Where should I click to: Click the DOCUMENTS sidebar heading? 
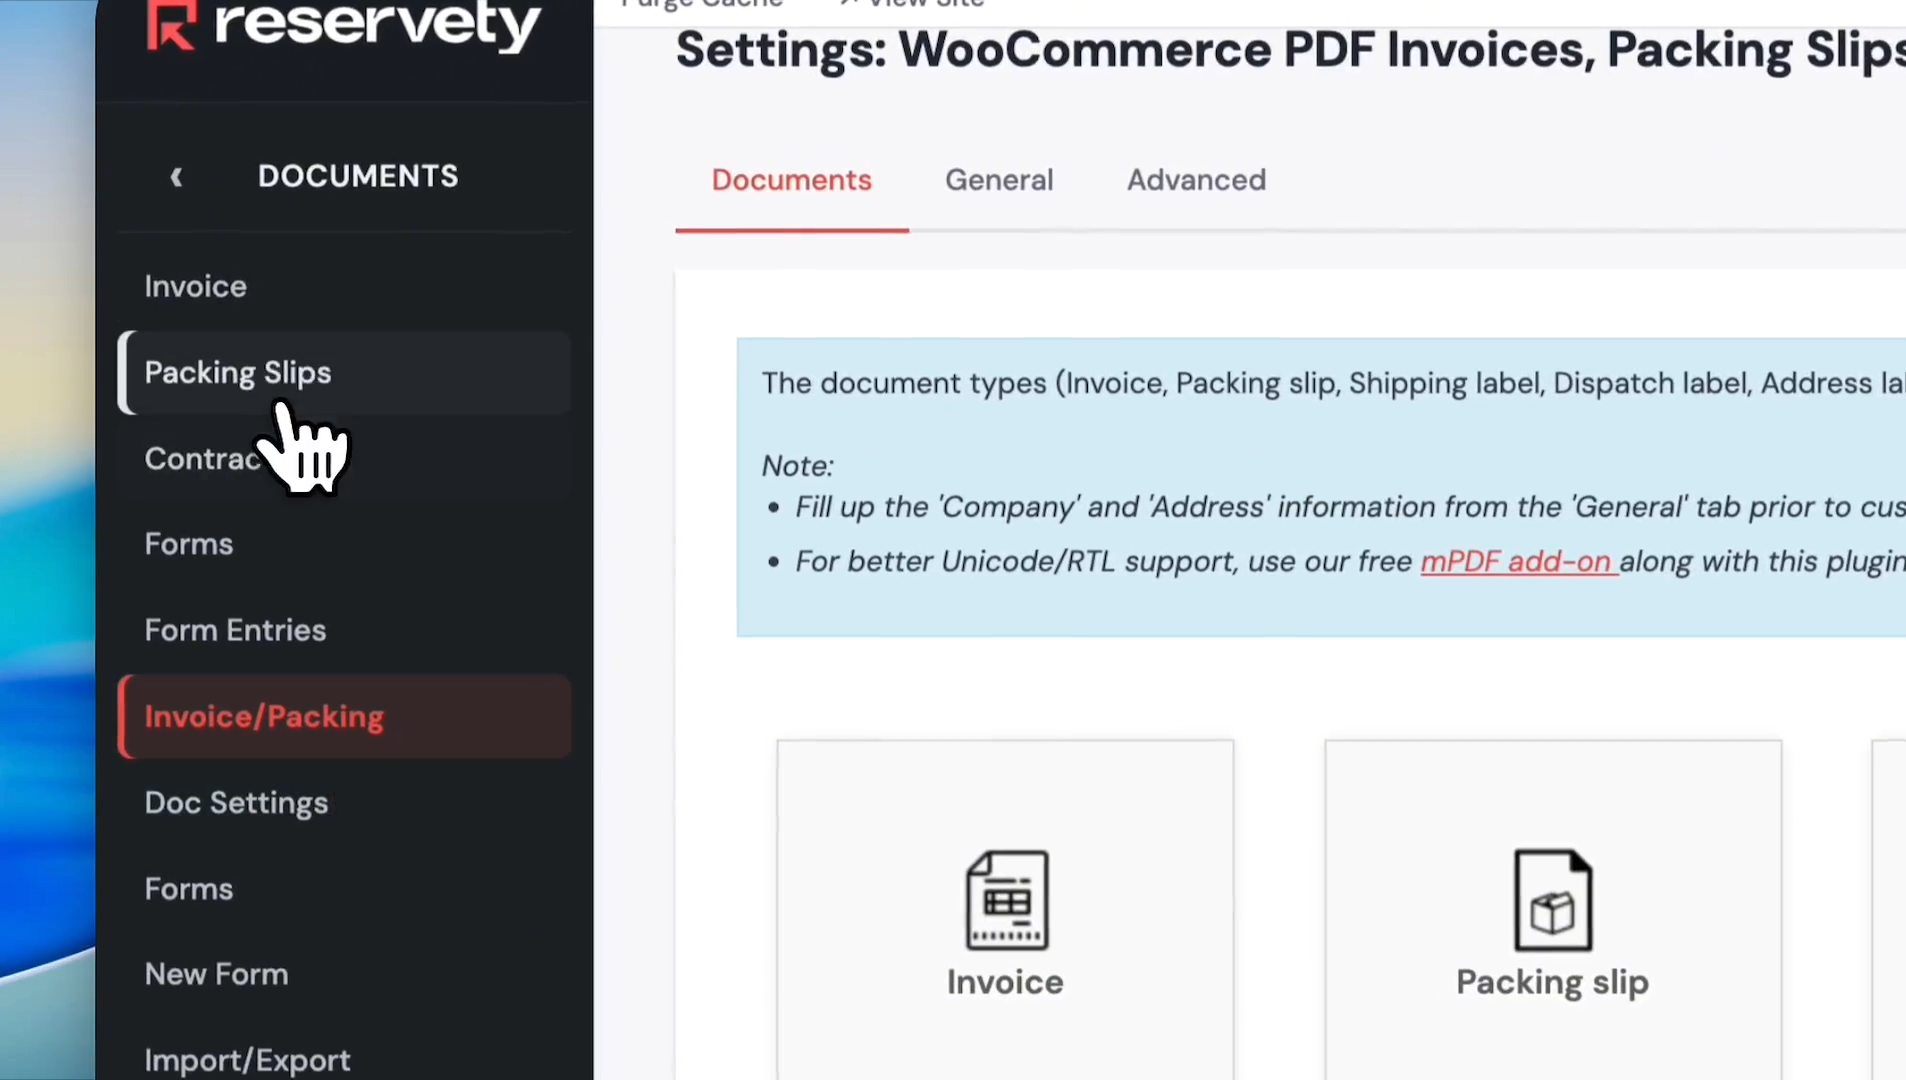(358, 176)
